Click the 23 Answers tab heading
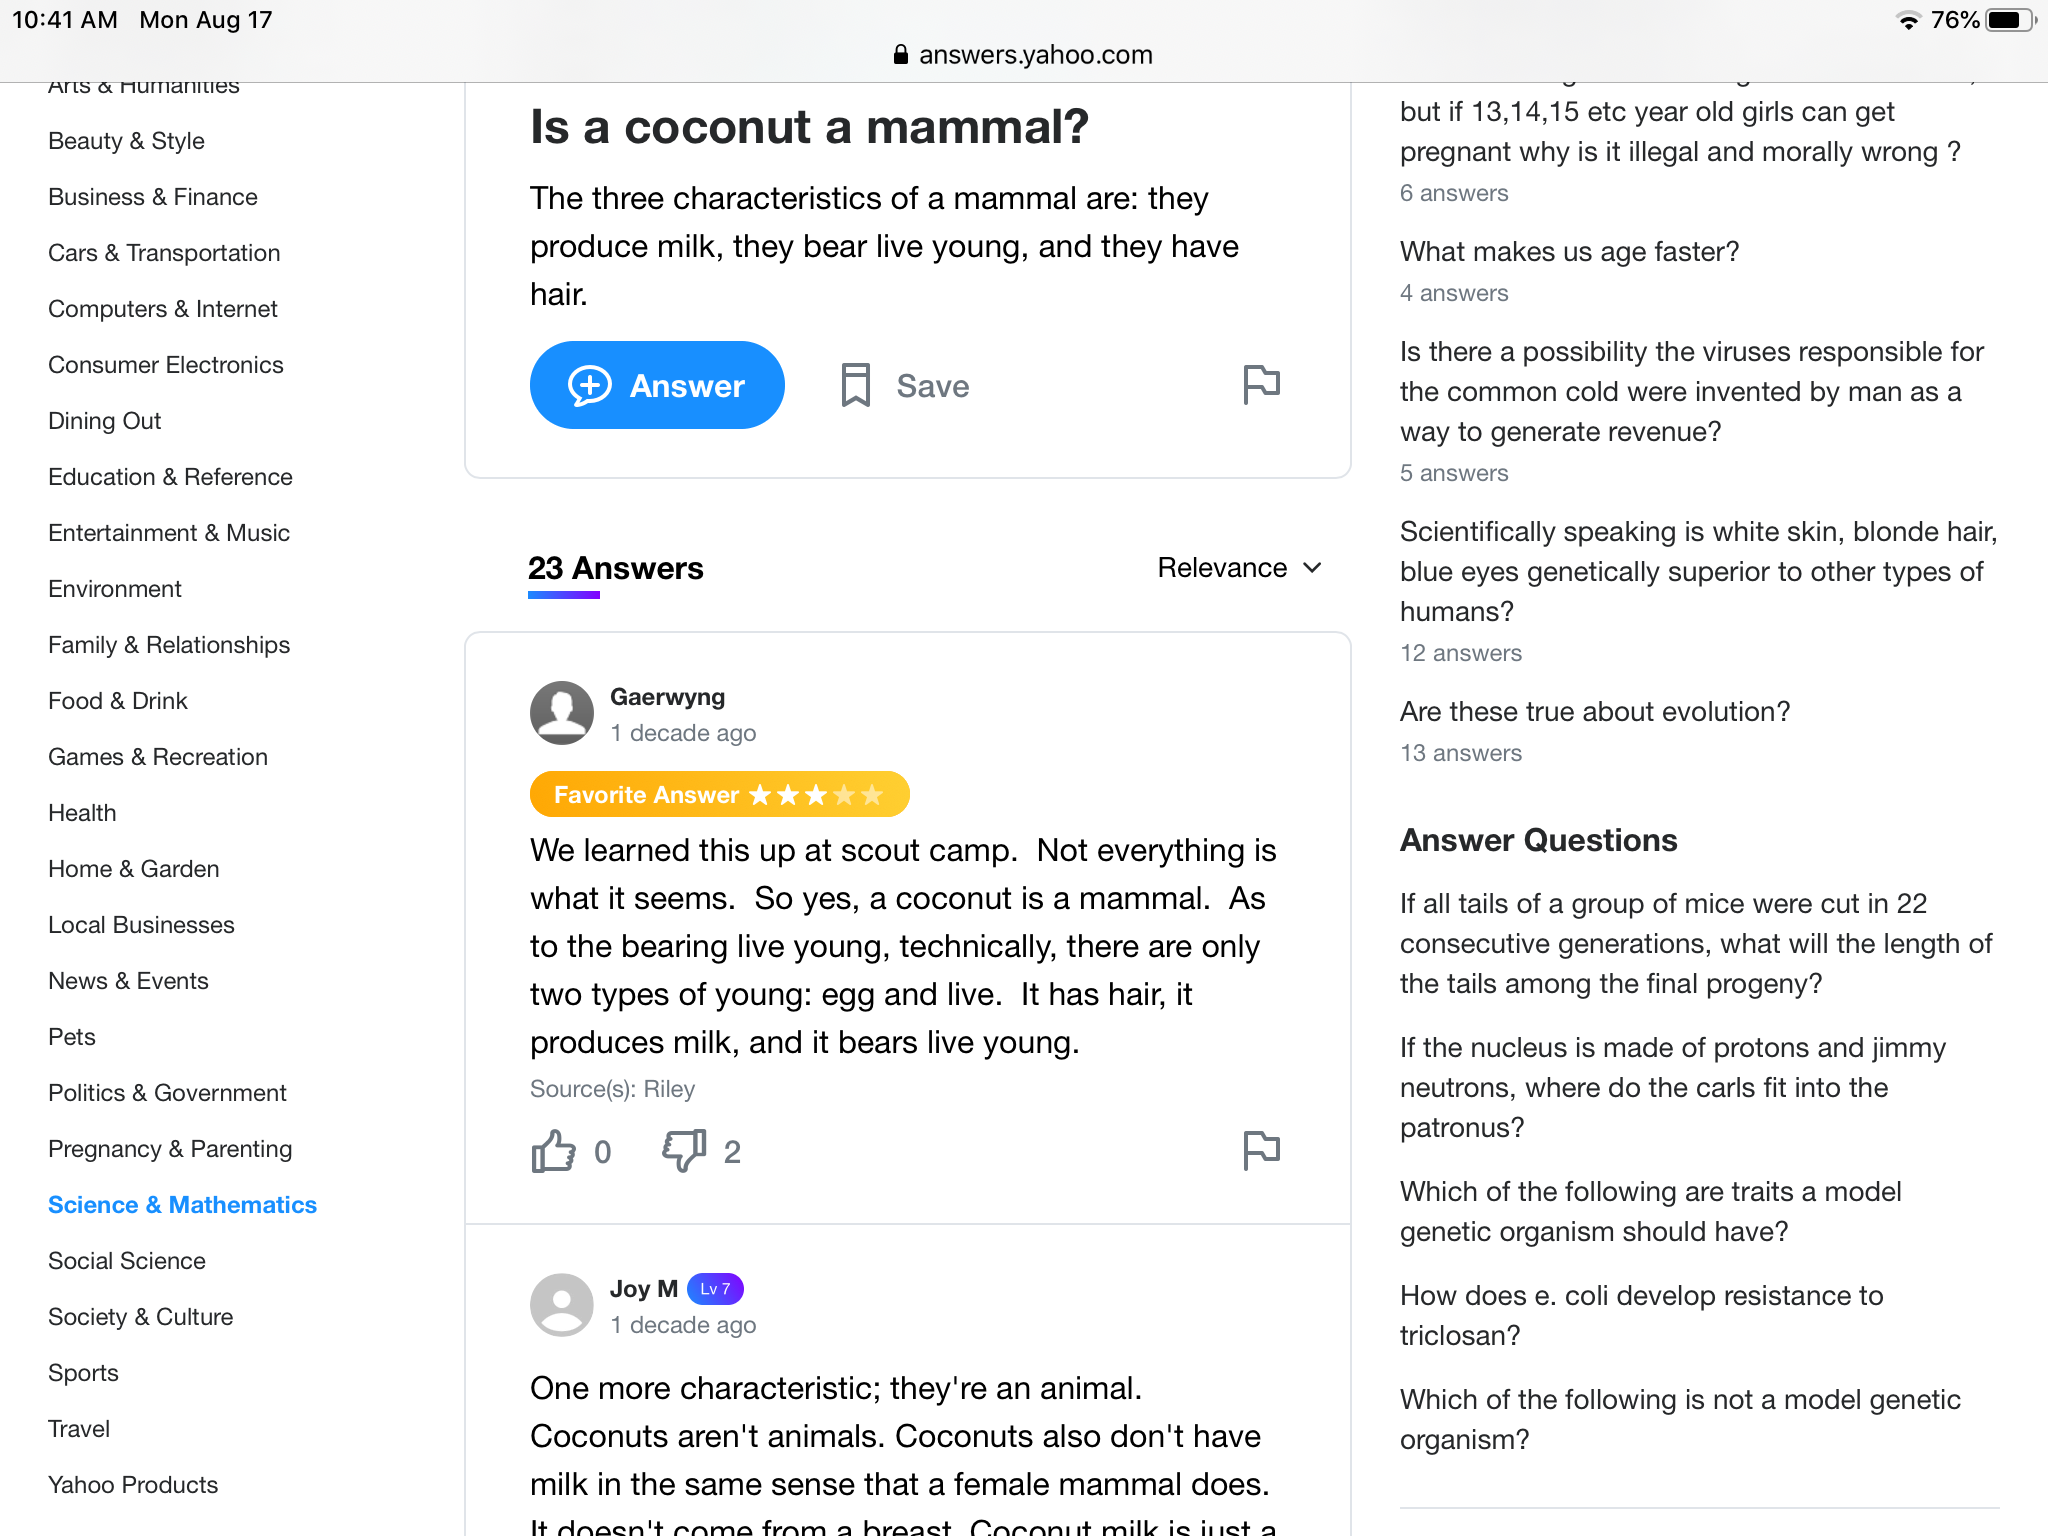Screen dimensions: 2048x1536 616,568
